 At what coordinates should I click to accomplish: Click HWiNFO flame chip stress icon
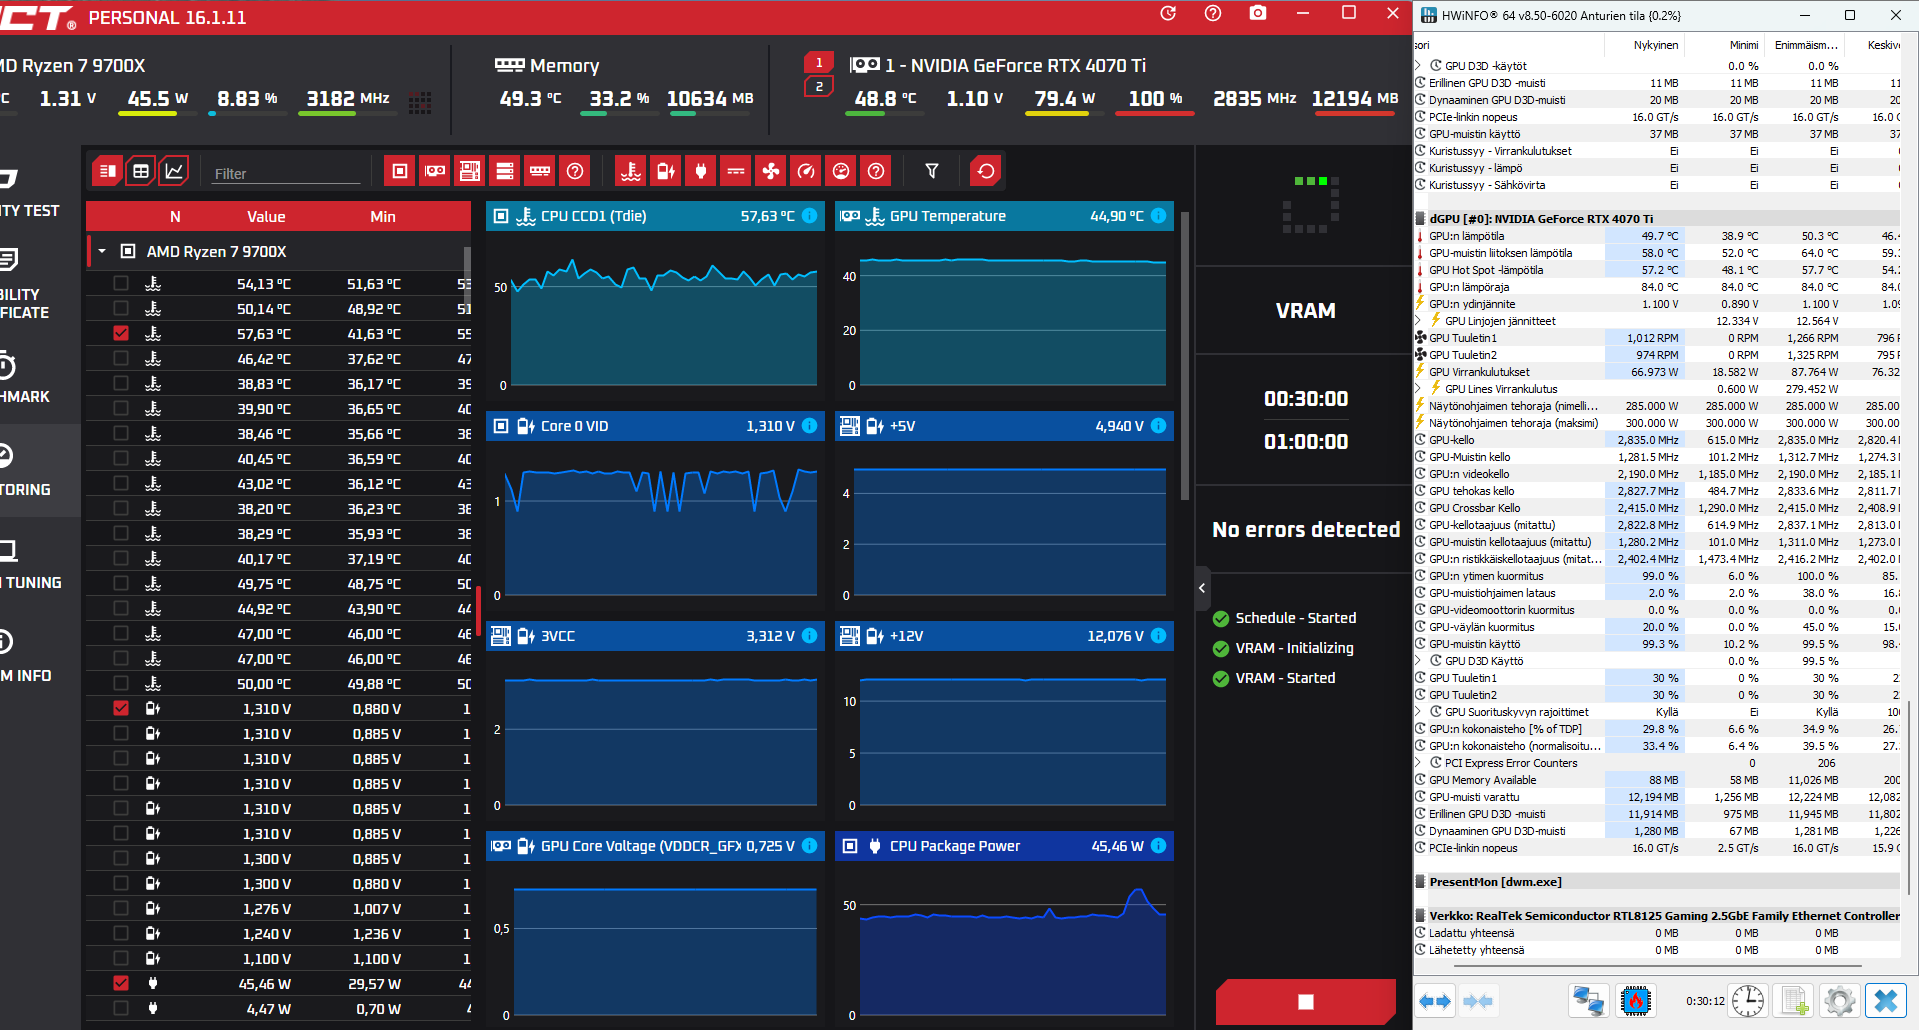[1636, 1000]
